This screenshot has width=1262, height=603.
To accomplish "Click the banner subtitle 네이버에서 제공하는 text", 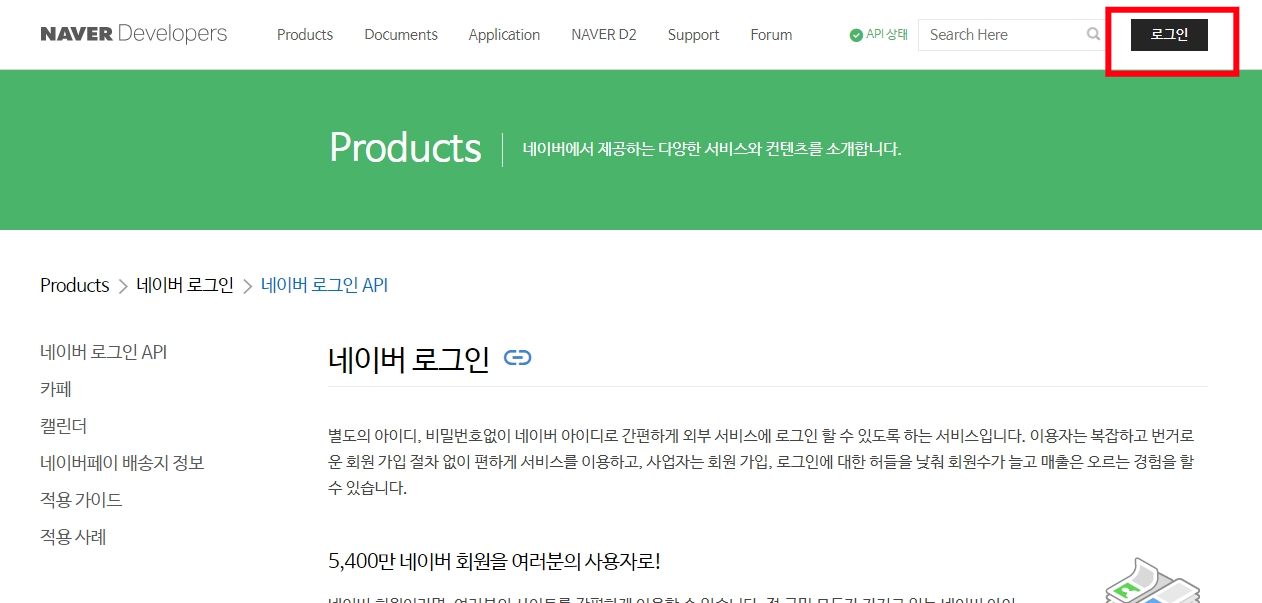I will coord(712,149).
